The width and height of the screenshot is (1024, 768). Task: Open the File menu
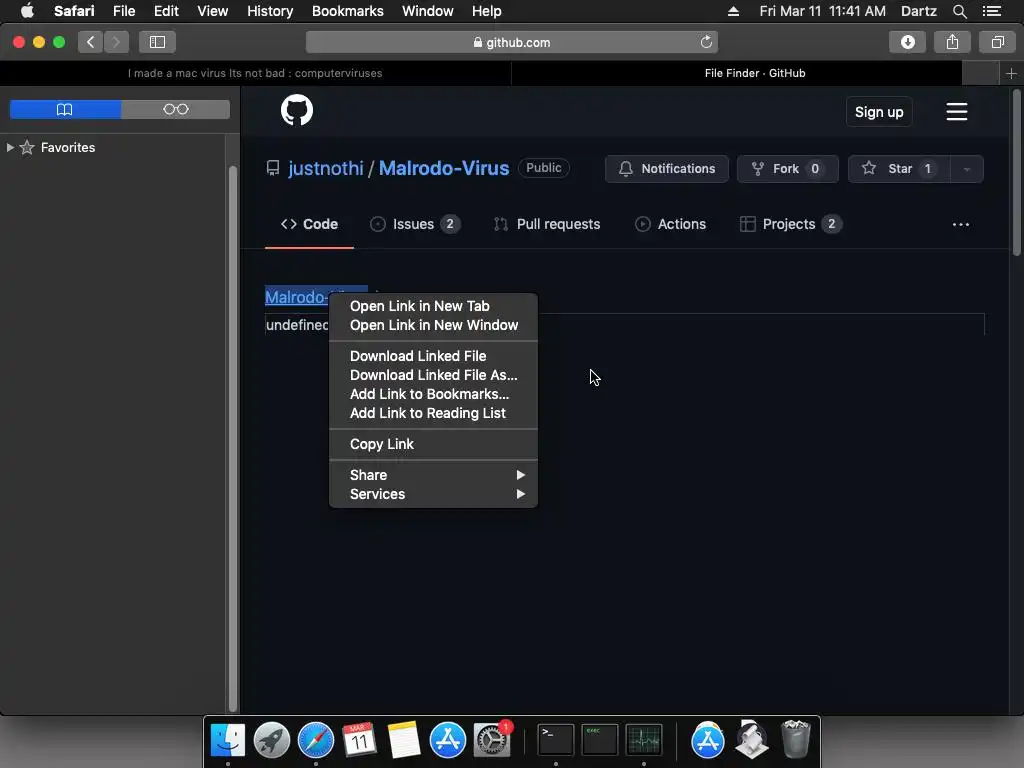point(123,11)
